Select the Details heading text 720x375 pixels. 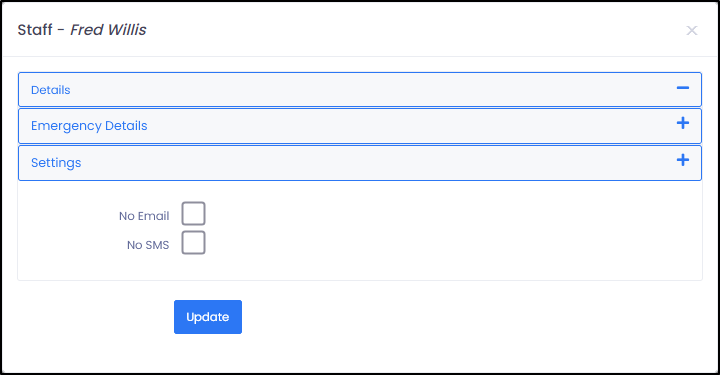[51, 90]
